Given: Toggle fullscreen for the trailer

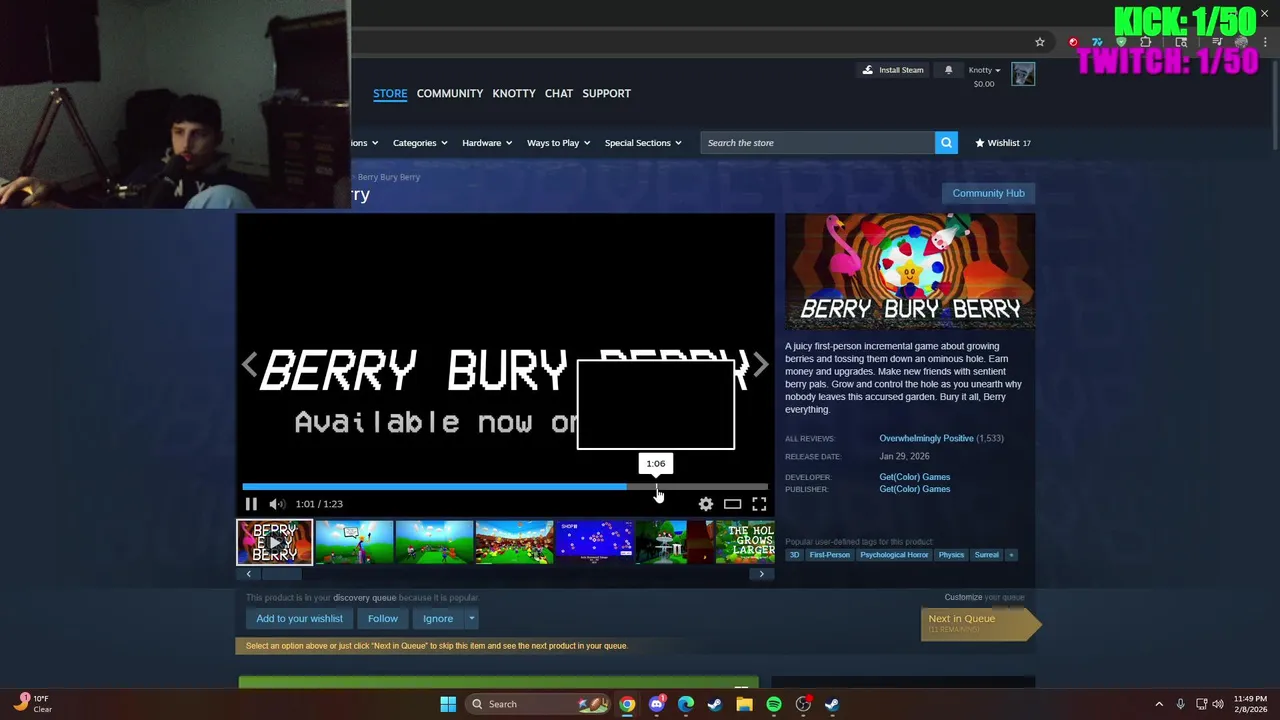Looking at the screenshot, I should [759, 504].
